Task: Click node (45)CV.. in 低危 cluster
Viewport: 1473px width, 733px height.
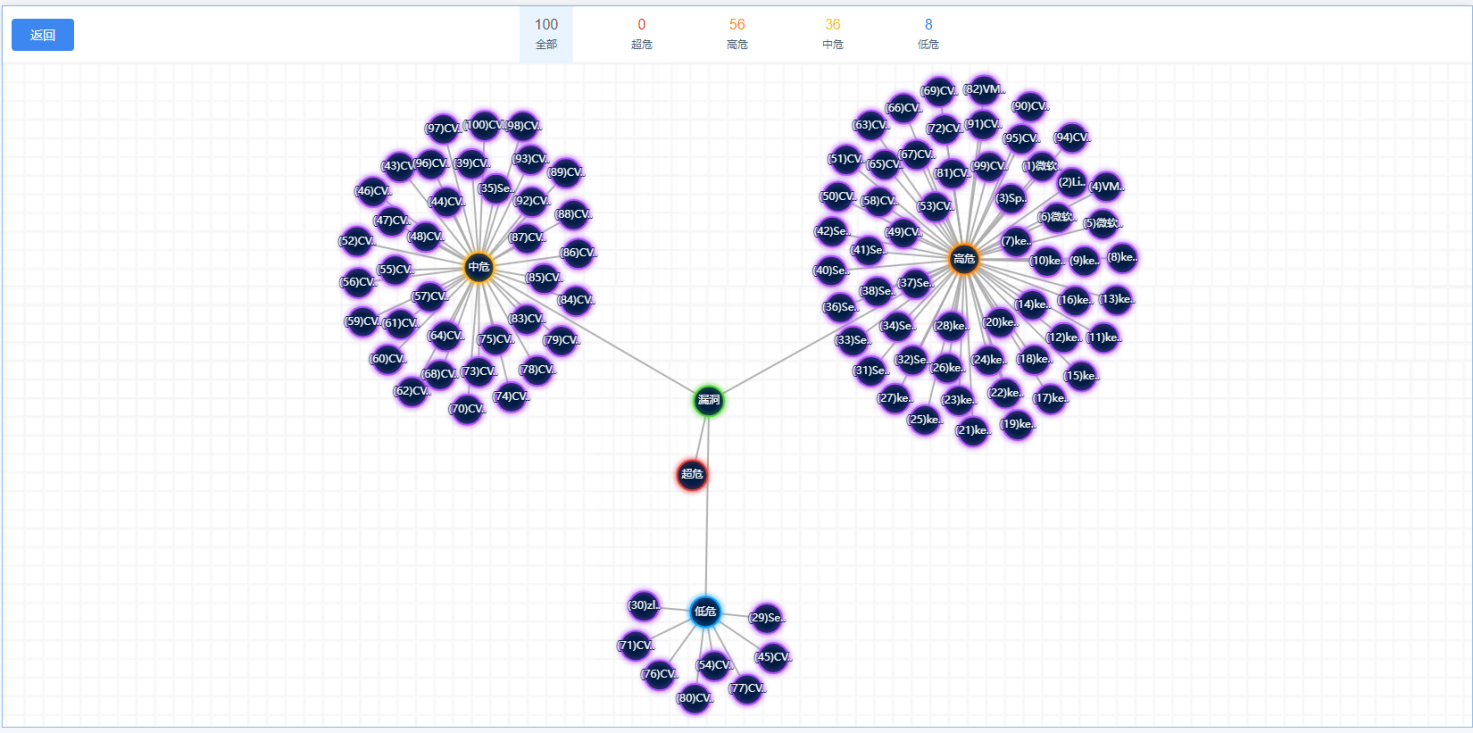Action: point(772,657)
